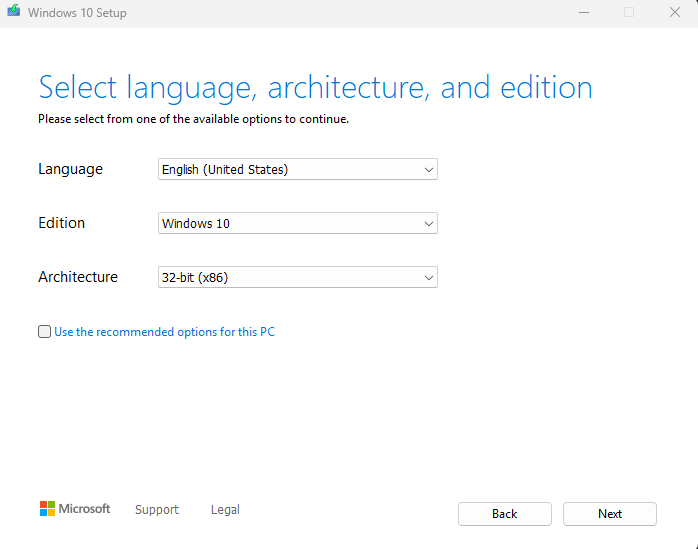Expand the 32-bit (x86) architecture combo box
The image size is (698, 549).
point(290,278)
